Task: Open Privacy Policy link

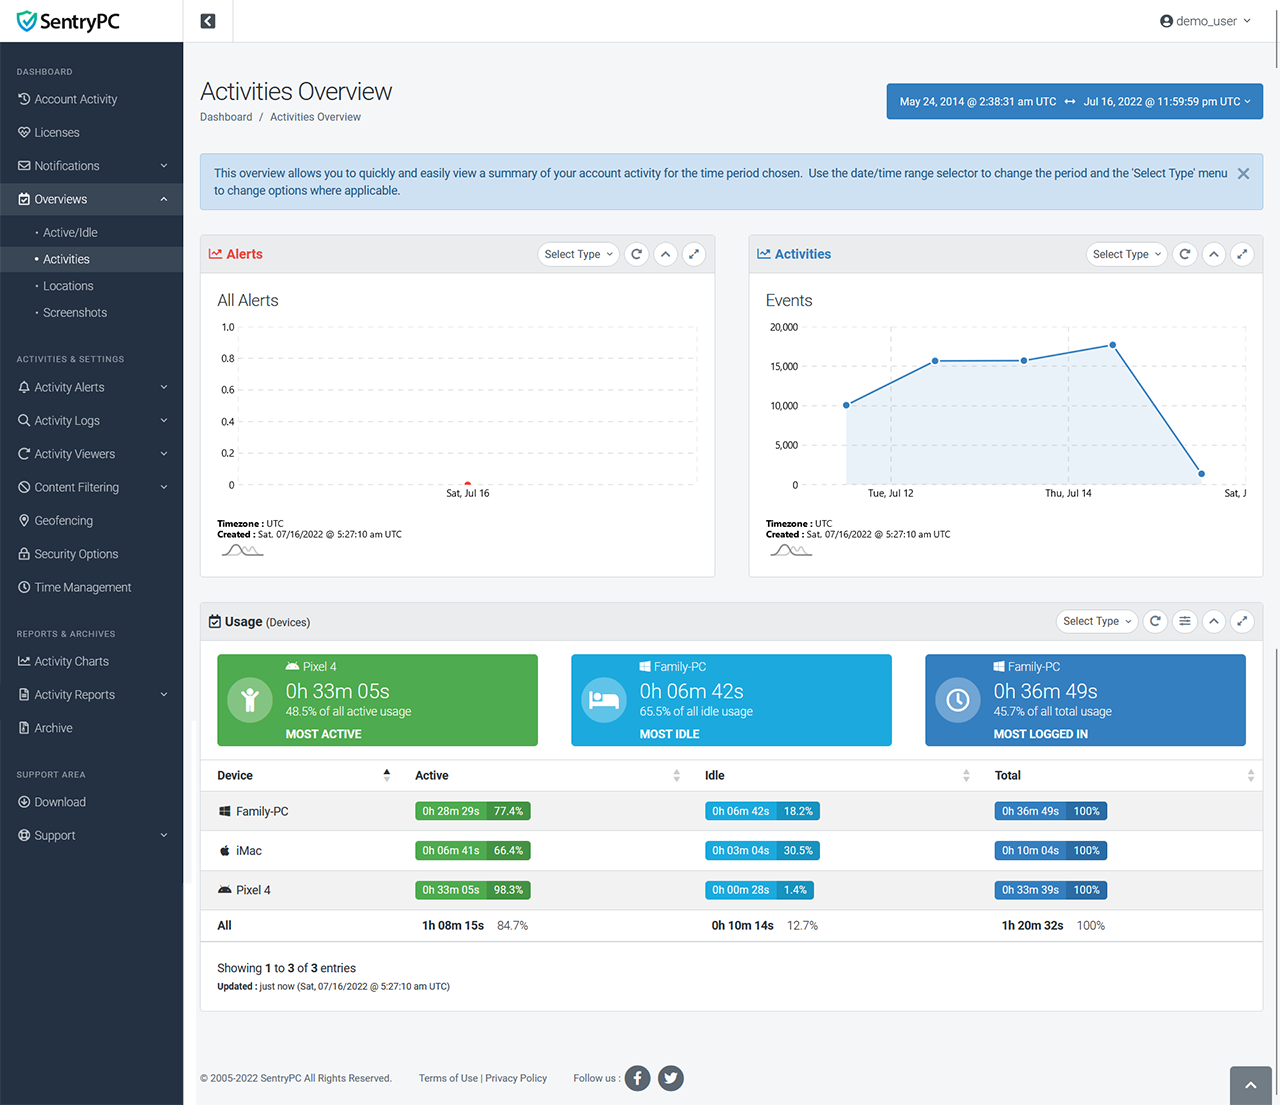Action: (x=516, y=1078)
